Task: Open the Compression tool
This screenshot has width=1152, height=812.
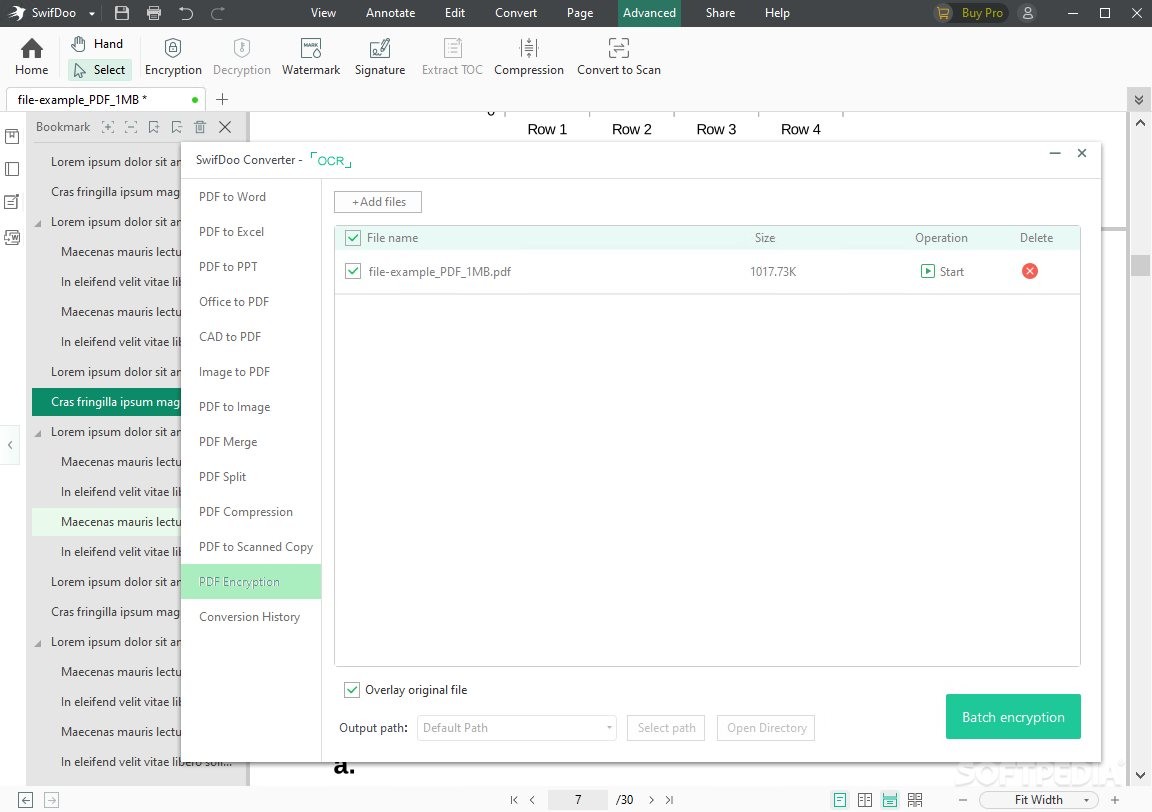Action: 528,57
